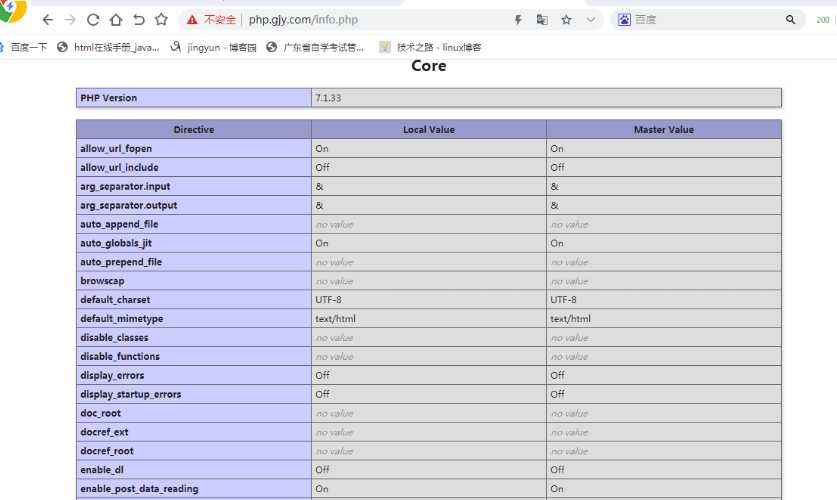Click the Local Value column header
This screenshot has width=837, height=500.
click(429, 130)
